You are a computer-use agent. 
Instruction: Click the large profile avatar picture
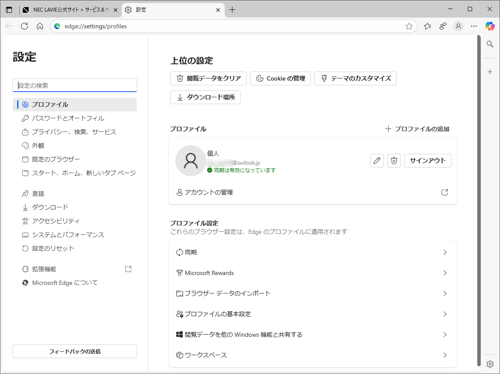click(x=191, y=161)
